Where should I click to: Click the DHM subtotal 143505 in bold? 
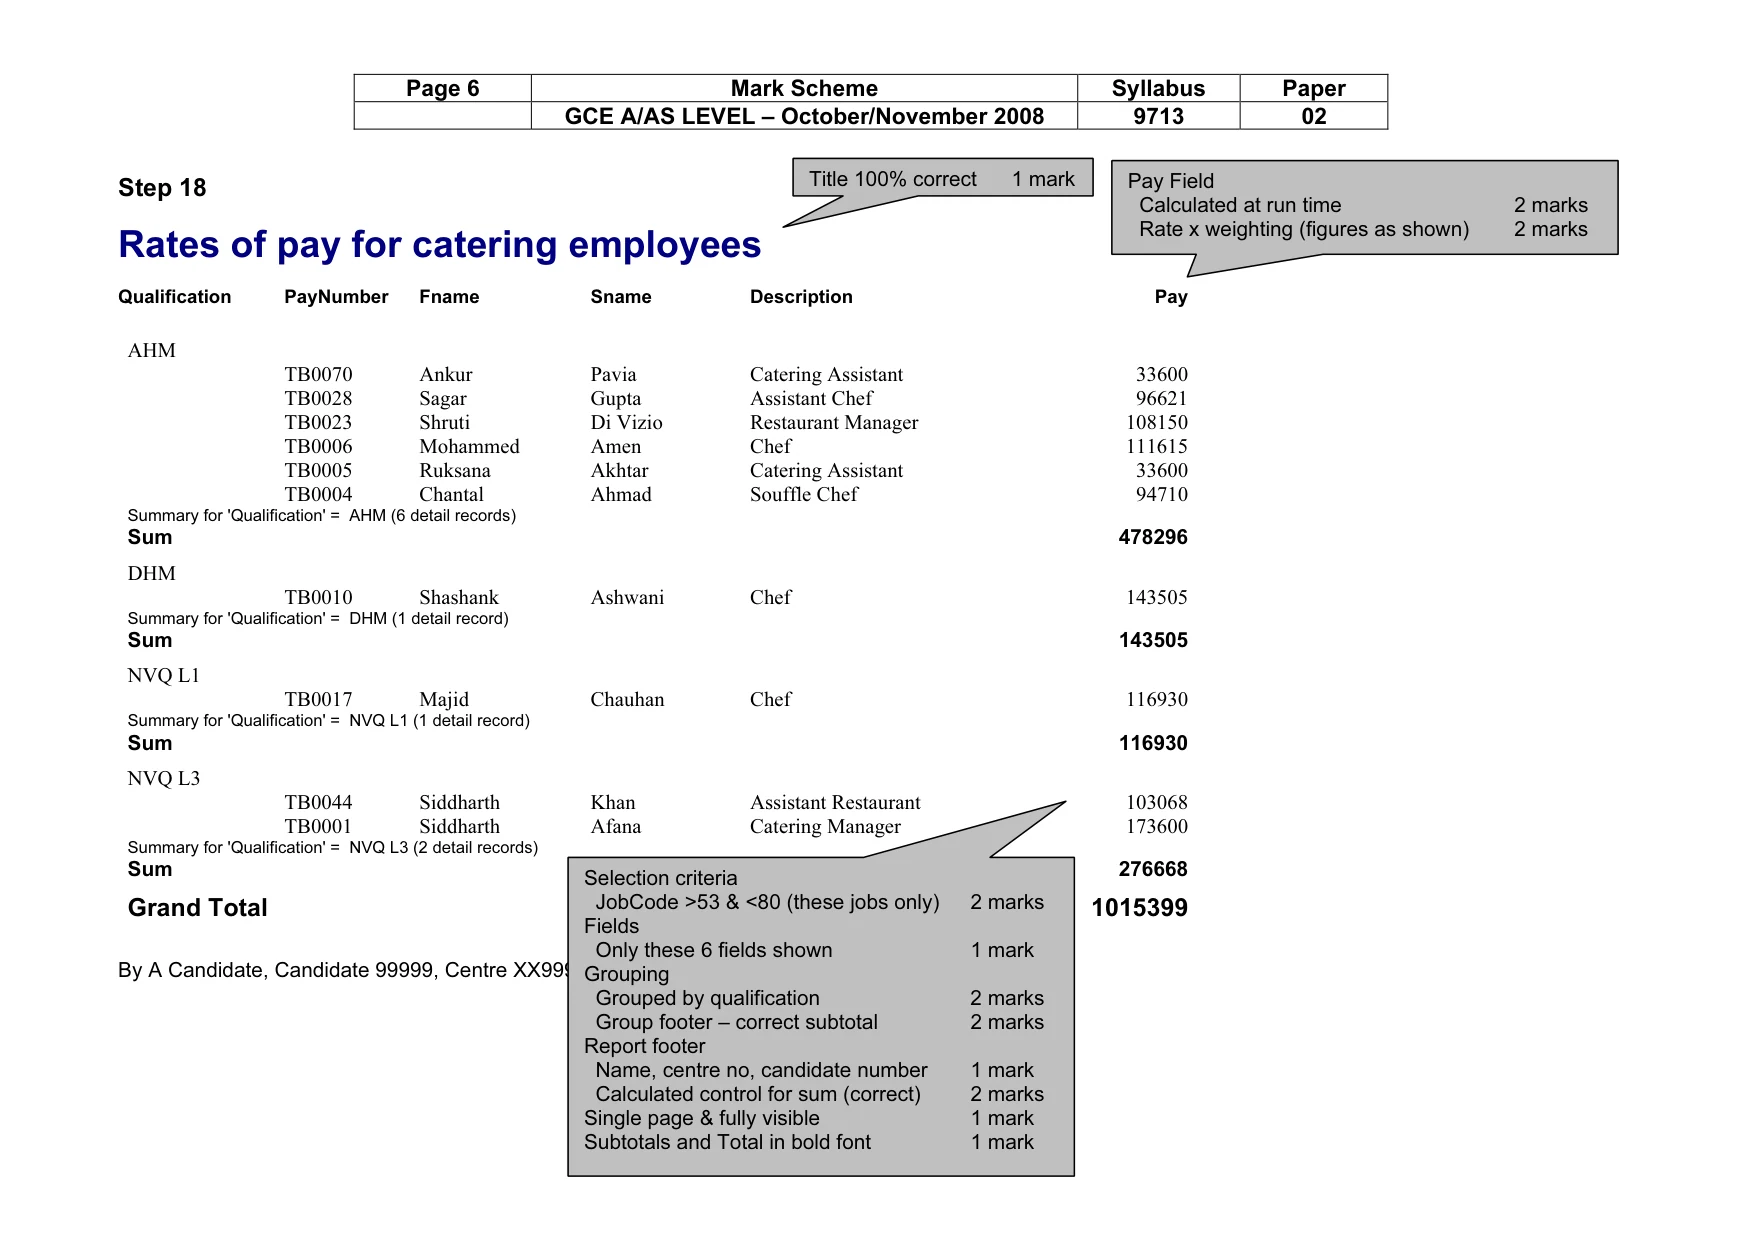tap(1153, 640)
